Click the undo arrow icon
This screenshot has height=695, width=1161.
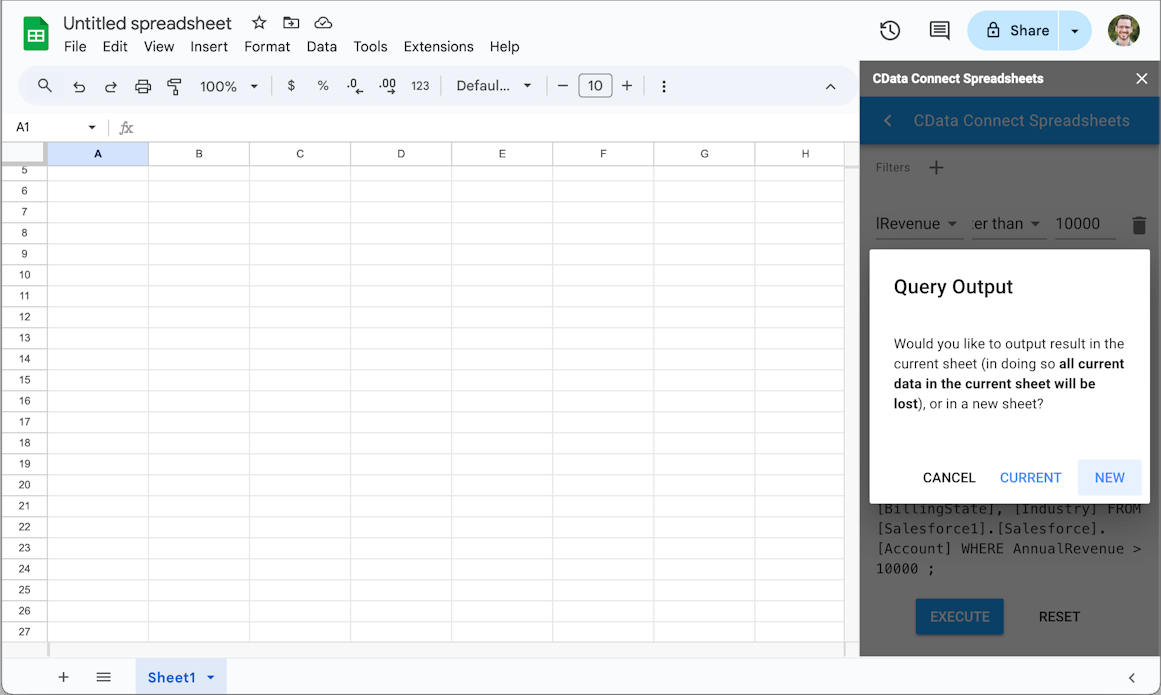point(79,87)
